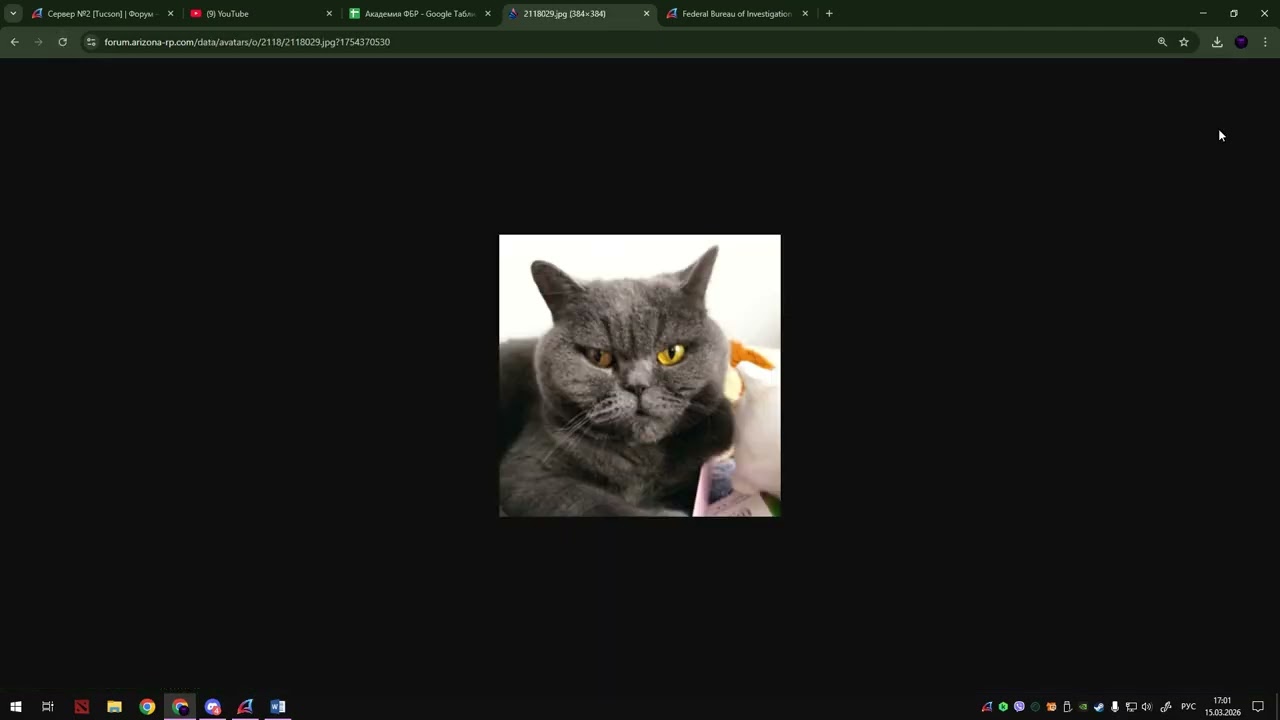Open the Windows Start menu
The width and height of the screenshot is (1280, 720).
tap(16, 707)
